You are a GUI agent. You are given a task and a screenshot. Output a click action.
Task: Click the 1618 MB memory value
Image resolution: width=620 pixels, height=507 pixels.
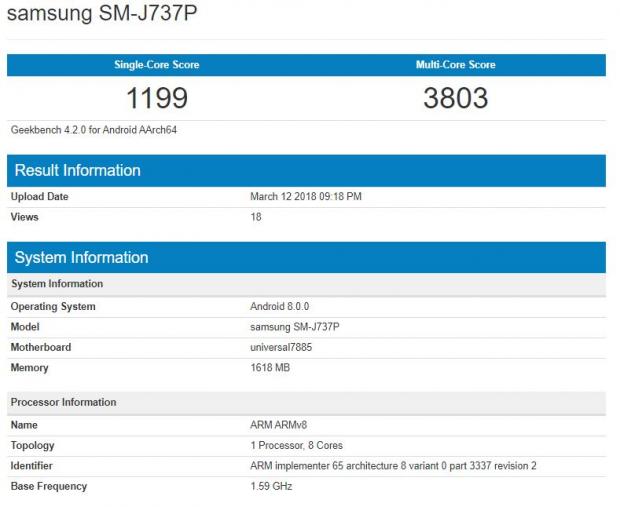270,368
